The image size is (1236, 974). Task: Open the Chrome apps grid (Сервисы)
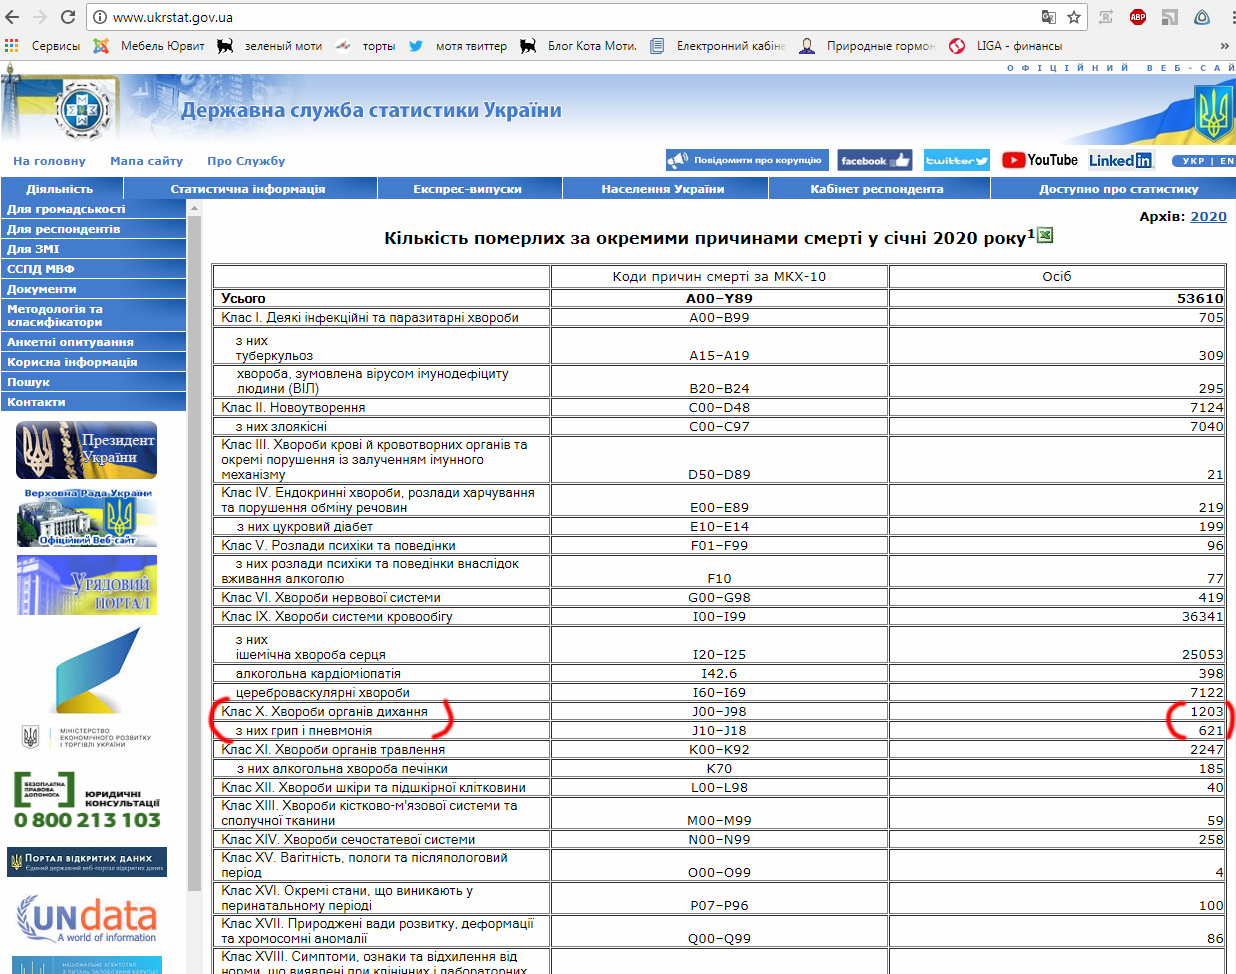(43, 46)
